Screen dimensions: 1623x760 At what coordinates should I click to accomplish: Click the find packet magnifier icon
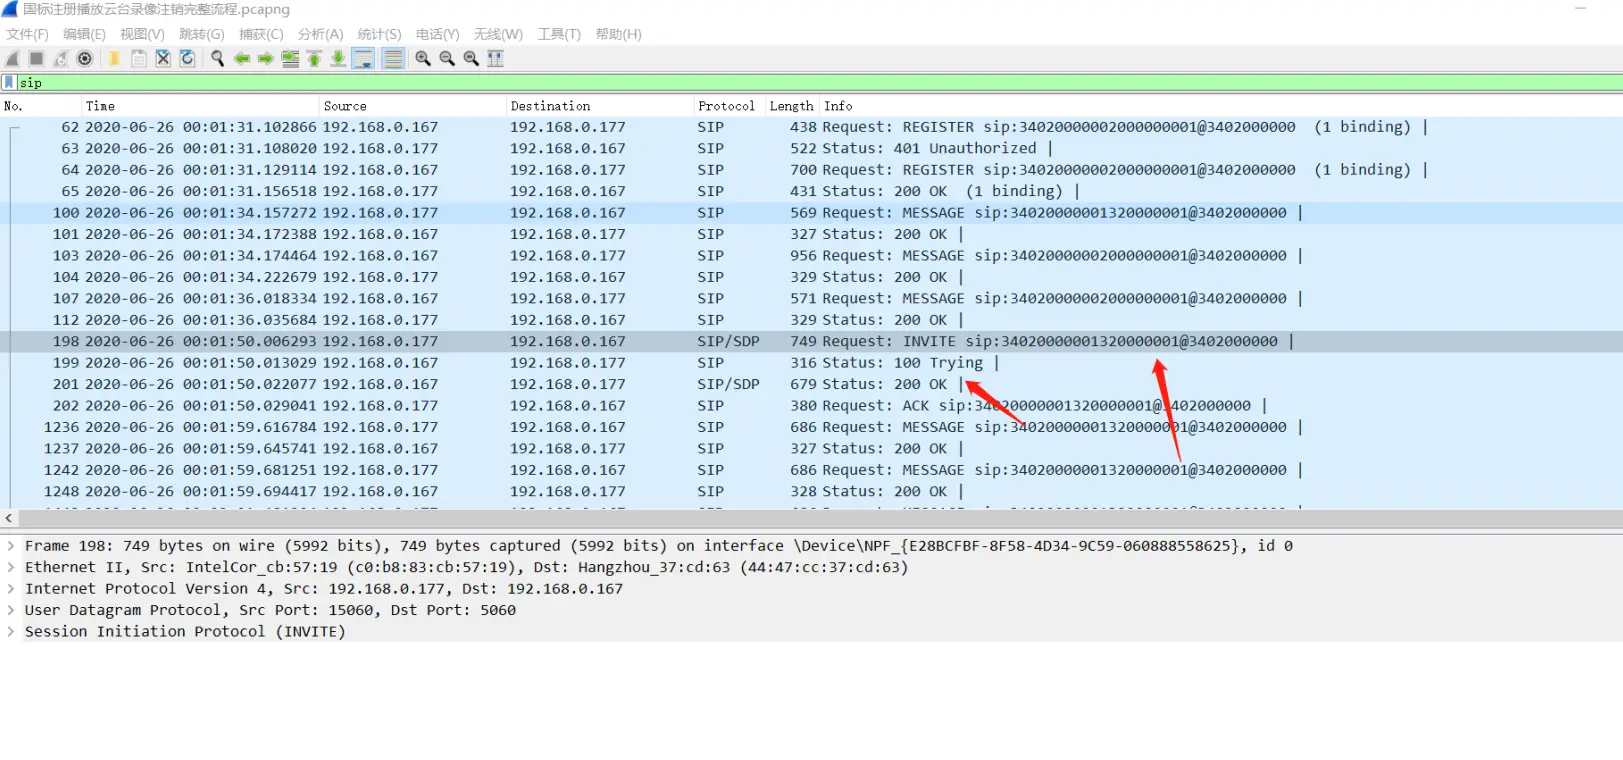(x=217, y=59)
